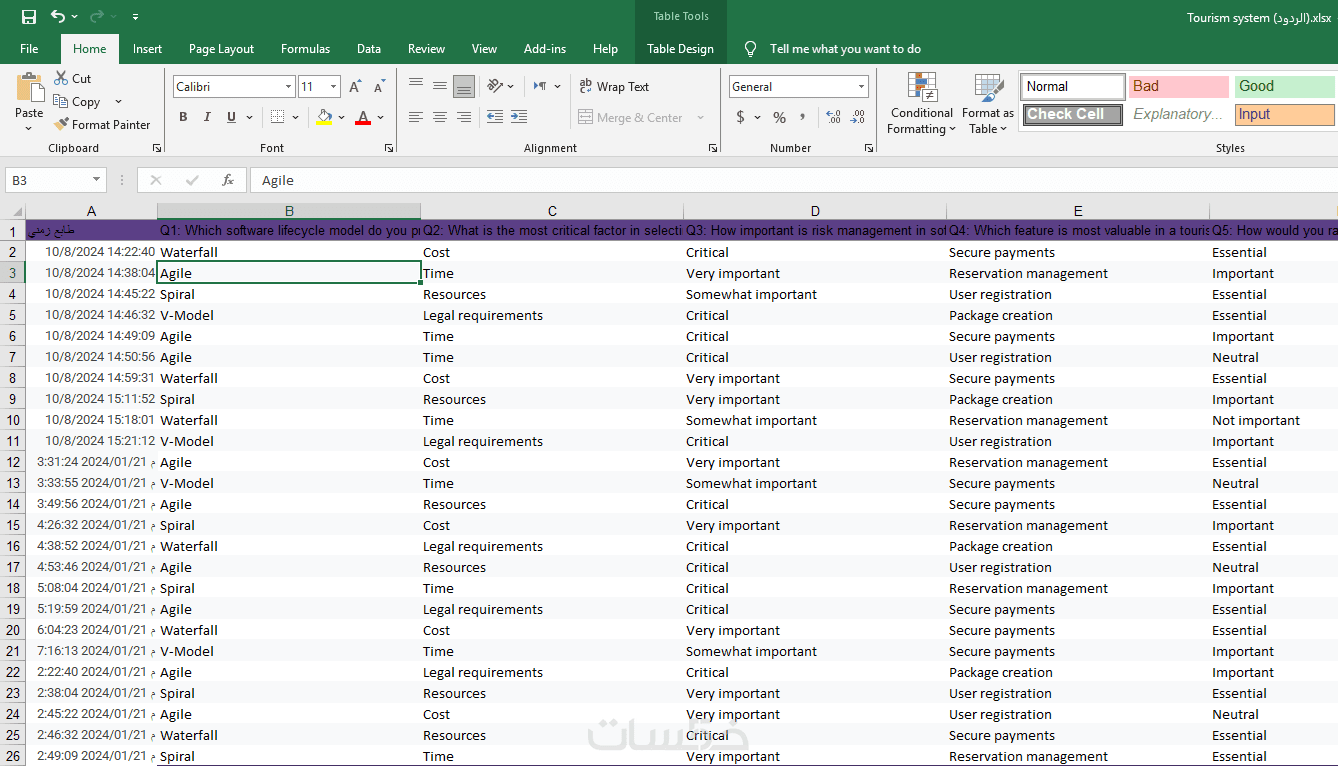The image size is (1338, 766).
Task: Open the font name dropdown (Calibri)
Action: tap(288, 87)
